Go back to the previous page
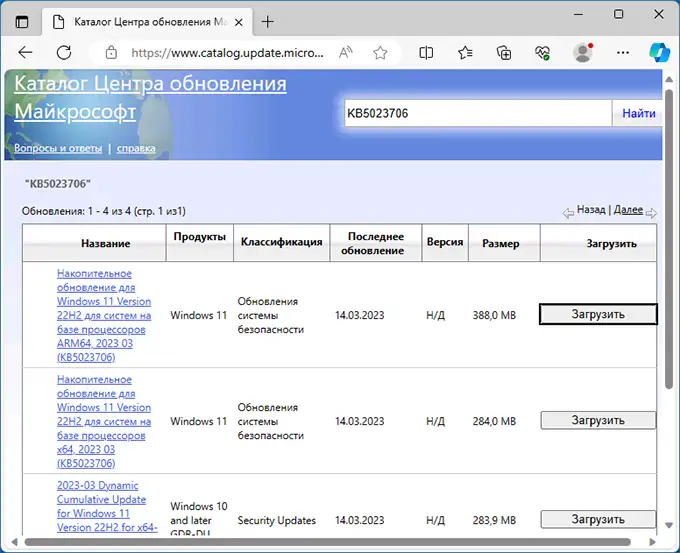Viewport: 680px width, 553px height. [x=26, y=53]
